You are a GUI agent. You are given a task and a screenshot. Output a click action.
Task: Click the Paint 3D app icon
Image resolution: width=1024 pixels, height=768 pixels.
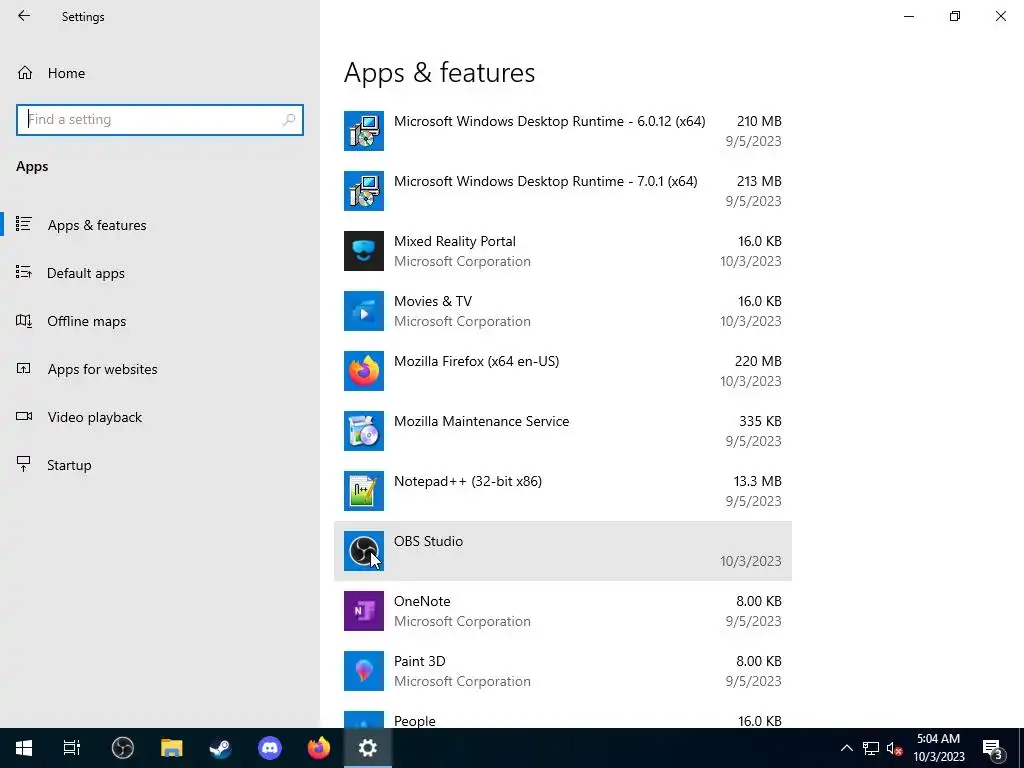(364, 671)
